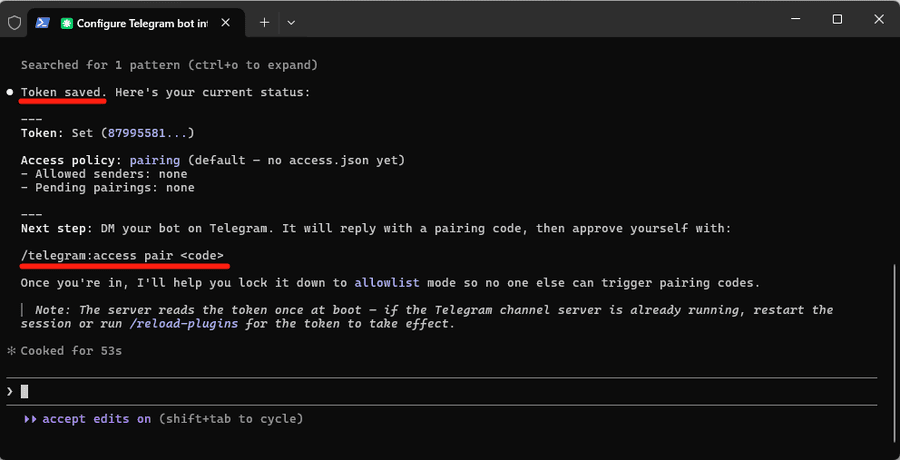Click the green tab icon

pyautogui.click(x=67, y=23)
